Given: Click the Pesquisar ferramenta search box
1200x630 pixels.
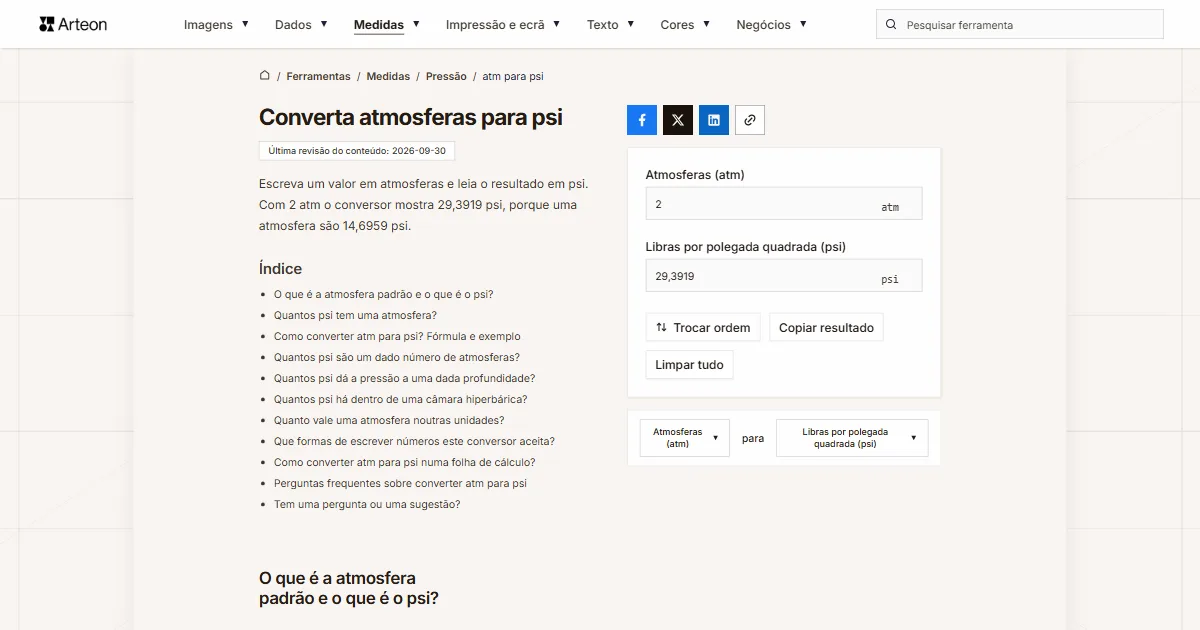Looking at the screenshot, I should point(1020,25).
